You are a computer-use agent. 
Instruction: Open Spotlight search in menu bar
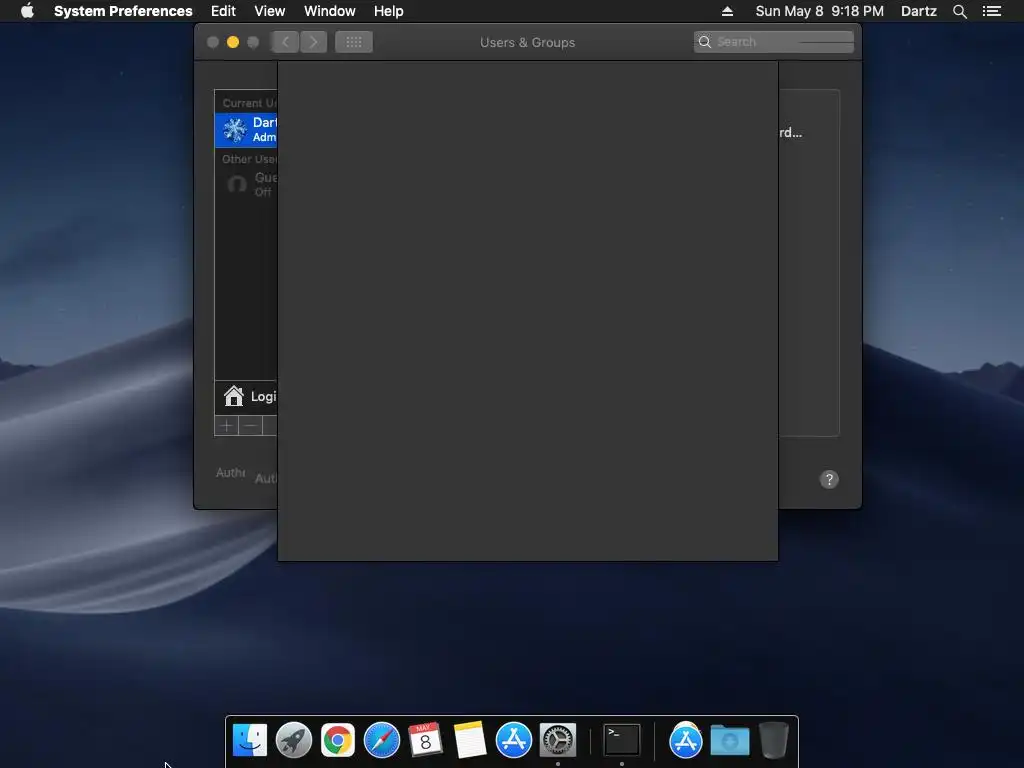tap(959, 11)
